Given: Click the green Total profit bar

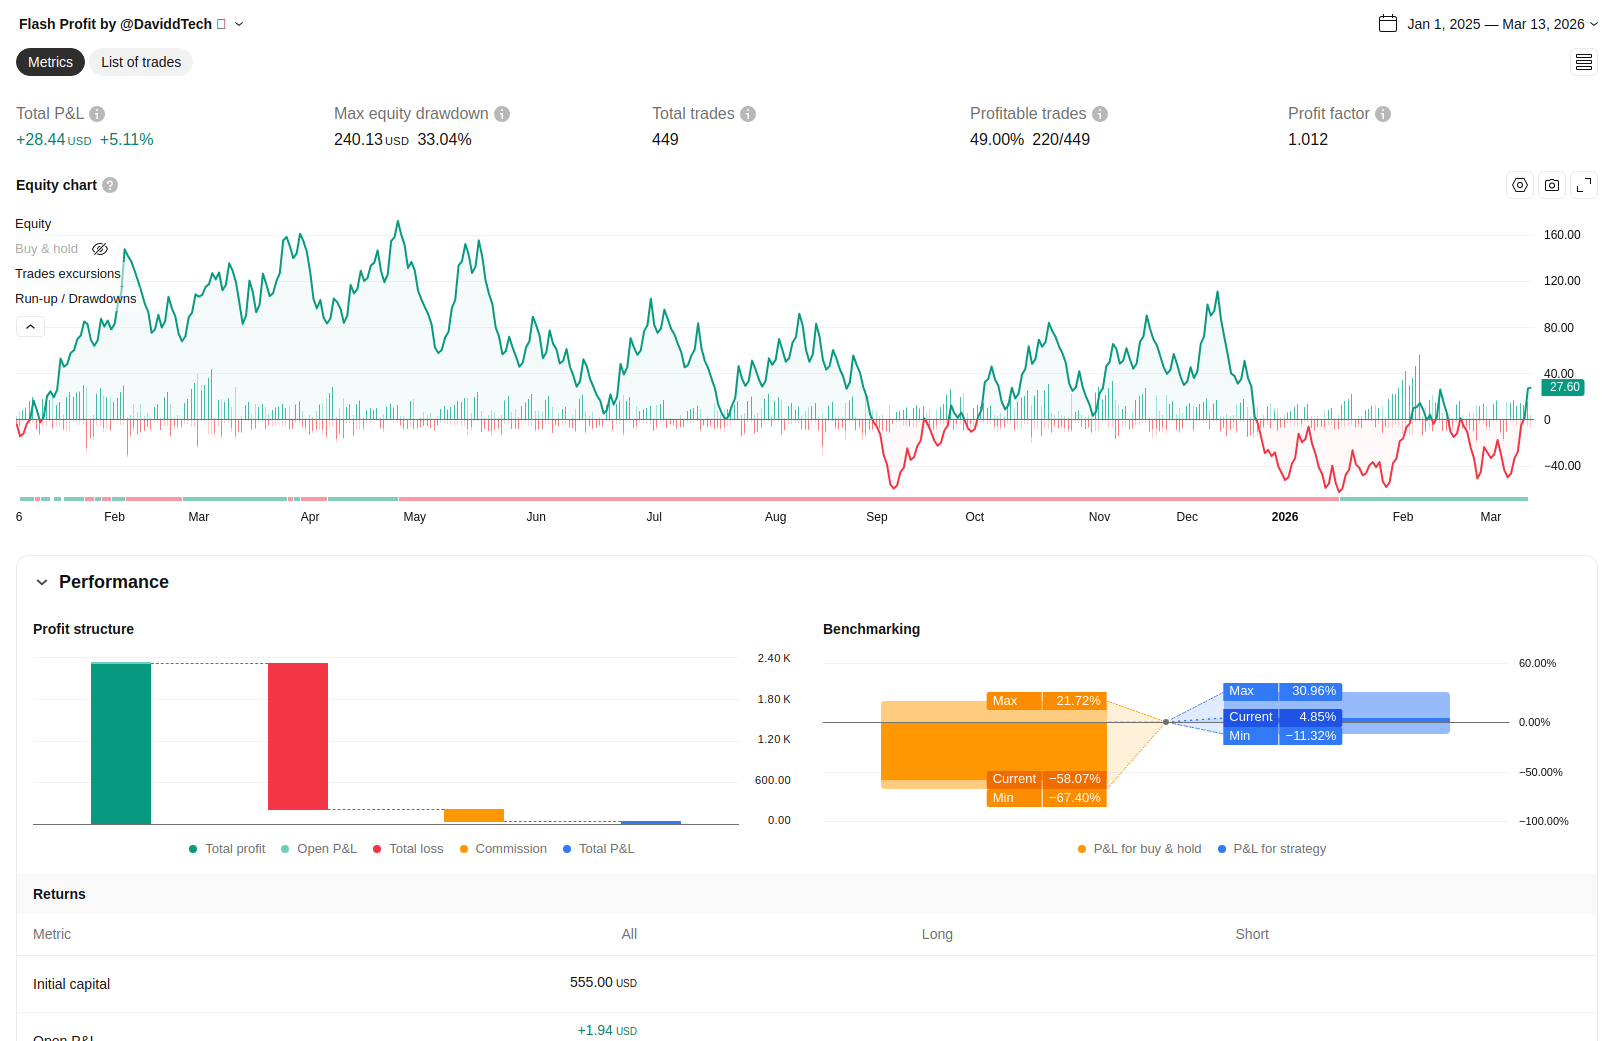Looking at the screenshot, I should 121,743.
